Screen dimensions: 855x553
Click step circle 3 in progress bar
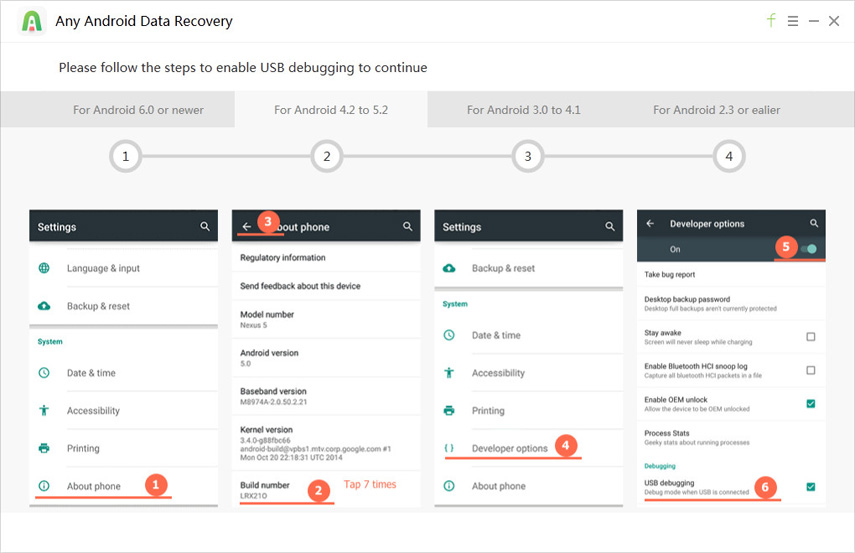[x=528, y=157]
